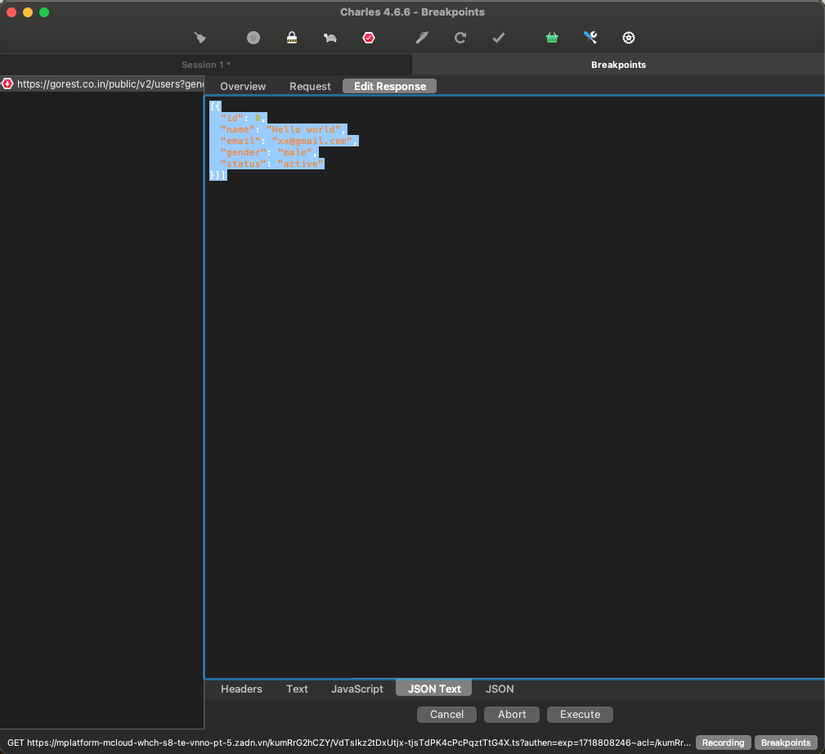Validate the response using the checkmark icon
The width and height of the screenshot is (825, 754).
[x=497, y=37]
